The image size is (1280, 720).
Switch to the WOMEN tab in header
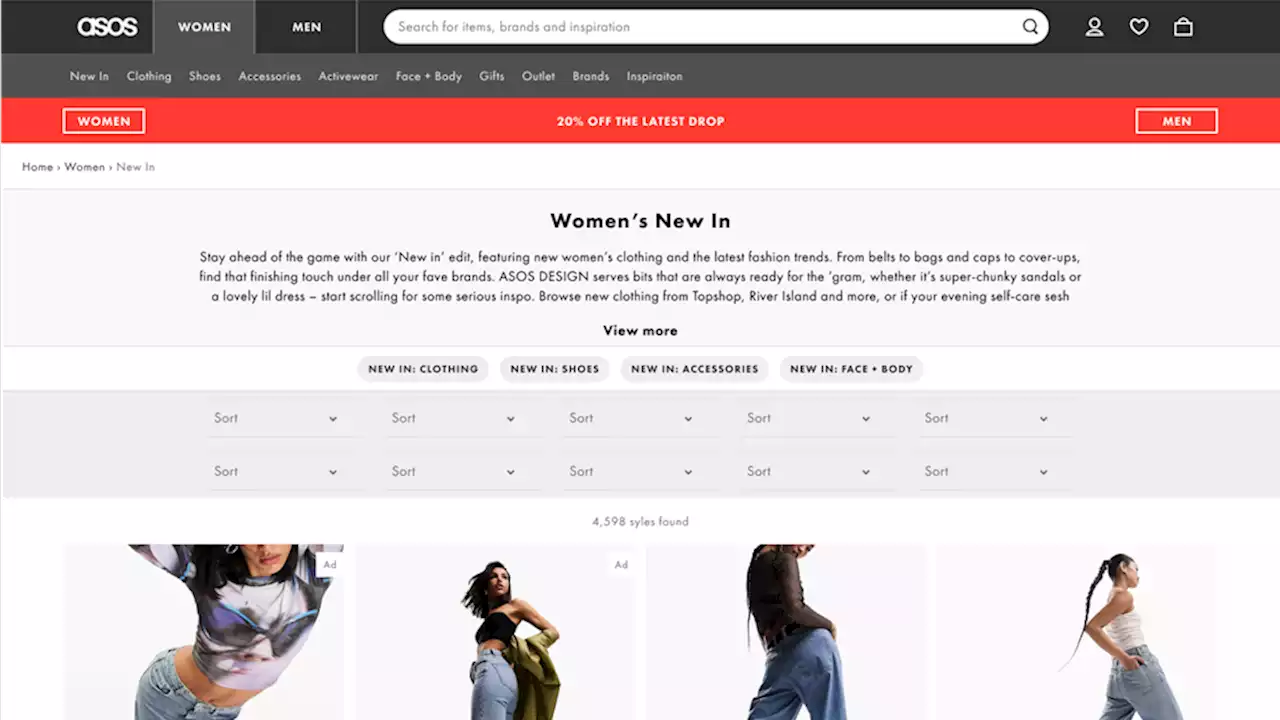[x=204, y=27]
